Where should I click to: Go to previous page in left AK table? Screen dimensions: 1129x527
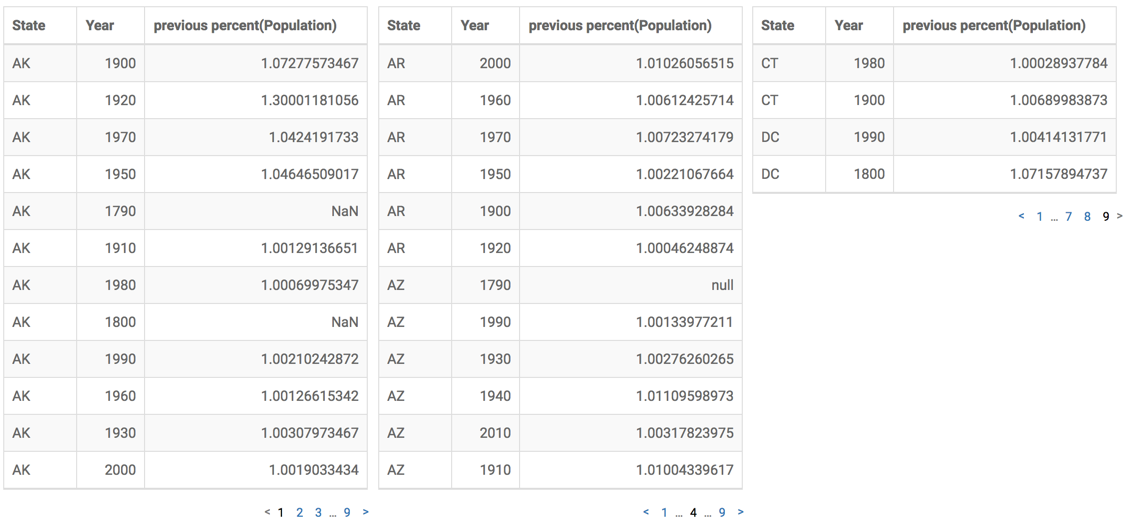tap(268, 513)
